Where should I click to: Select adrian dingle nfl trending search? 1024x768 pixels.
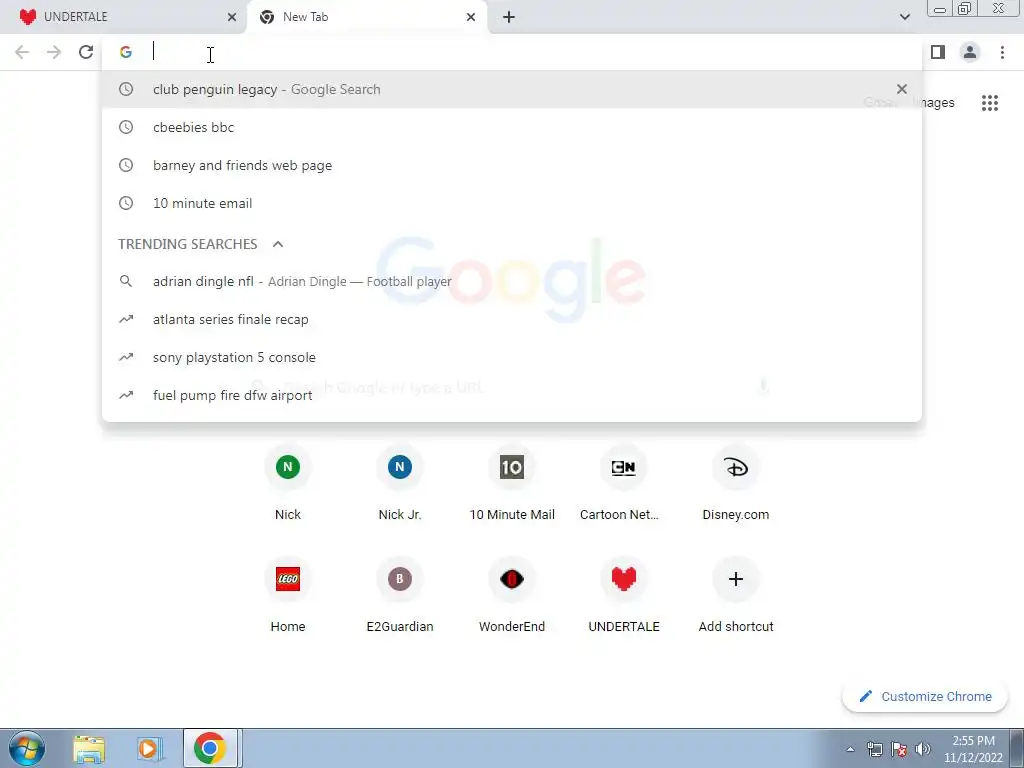pyautogui.click(x=511, y=281)
